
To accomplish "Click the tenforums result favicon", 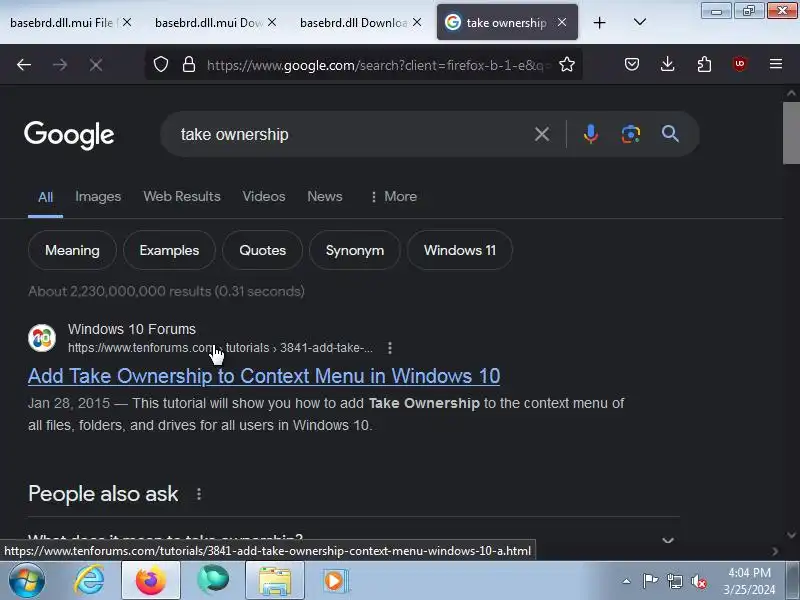I will tap(42, 338).
